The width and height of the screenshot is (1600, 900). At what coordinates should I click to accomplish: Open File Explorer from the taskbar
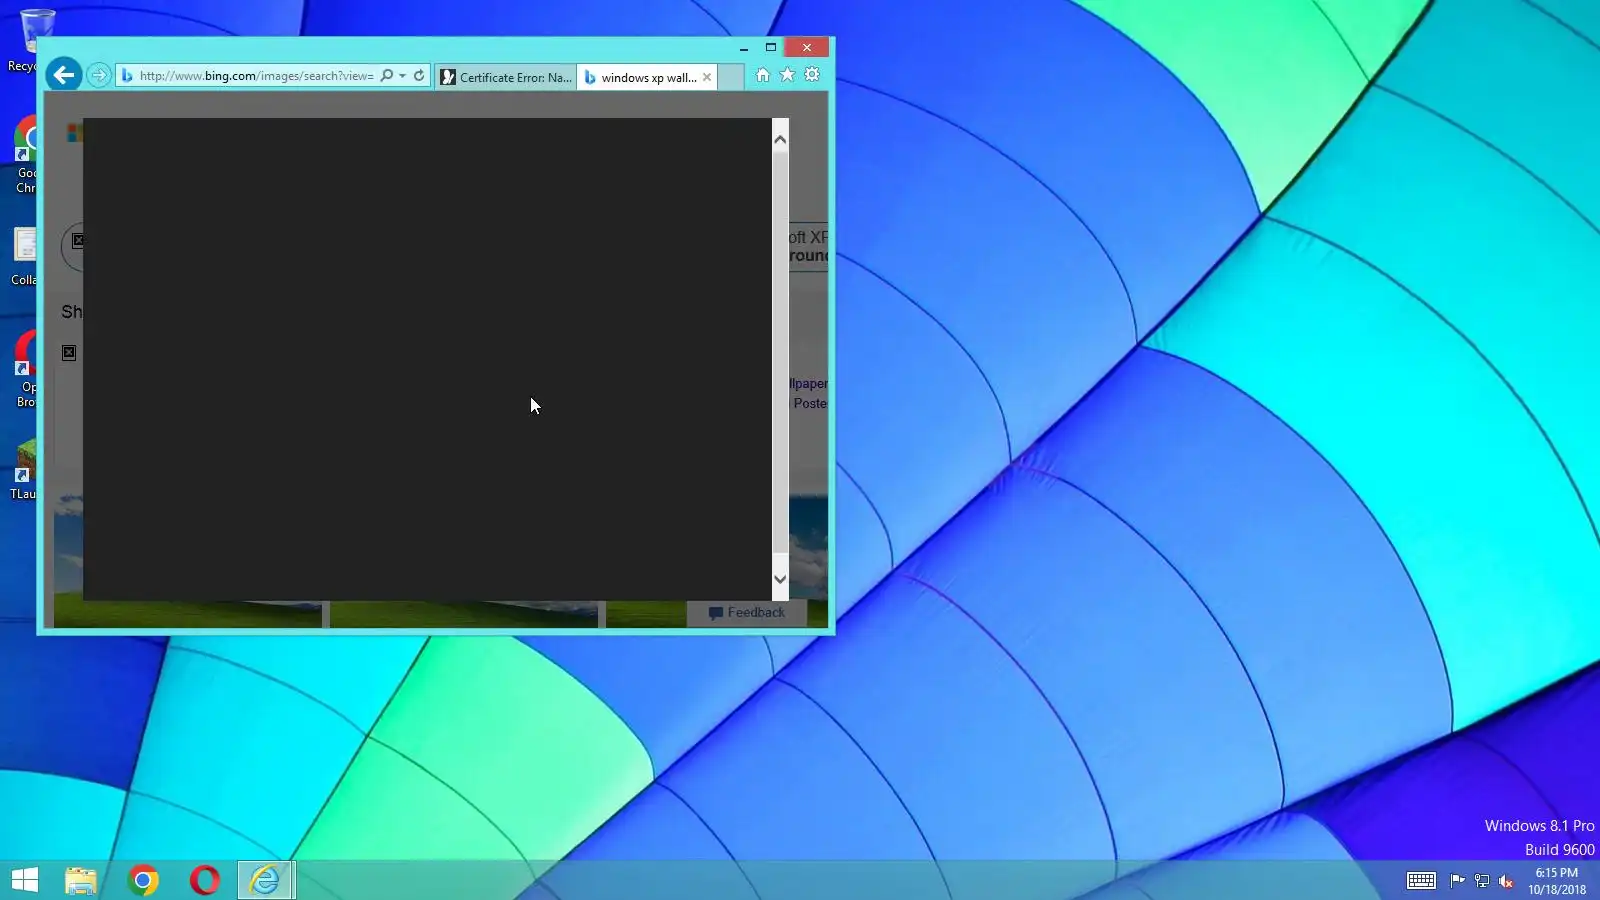[x=81, y=880]
